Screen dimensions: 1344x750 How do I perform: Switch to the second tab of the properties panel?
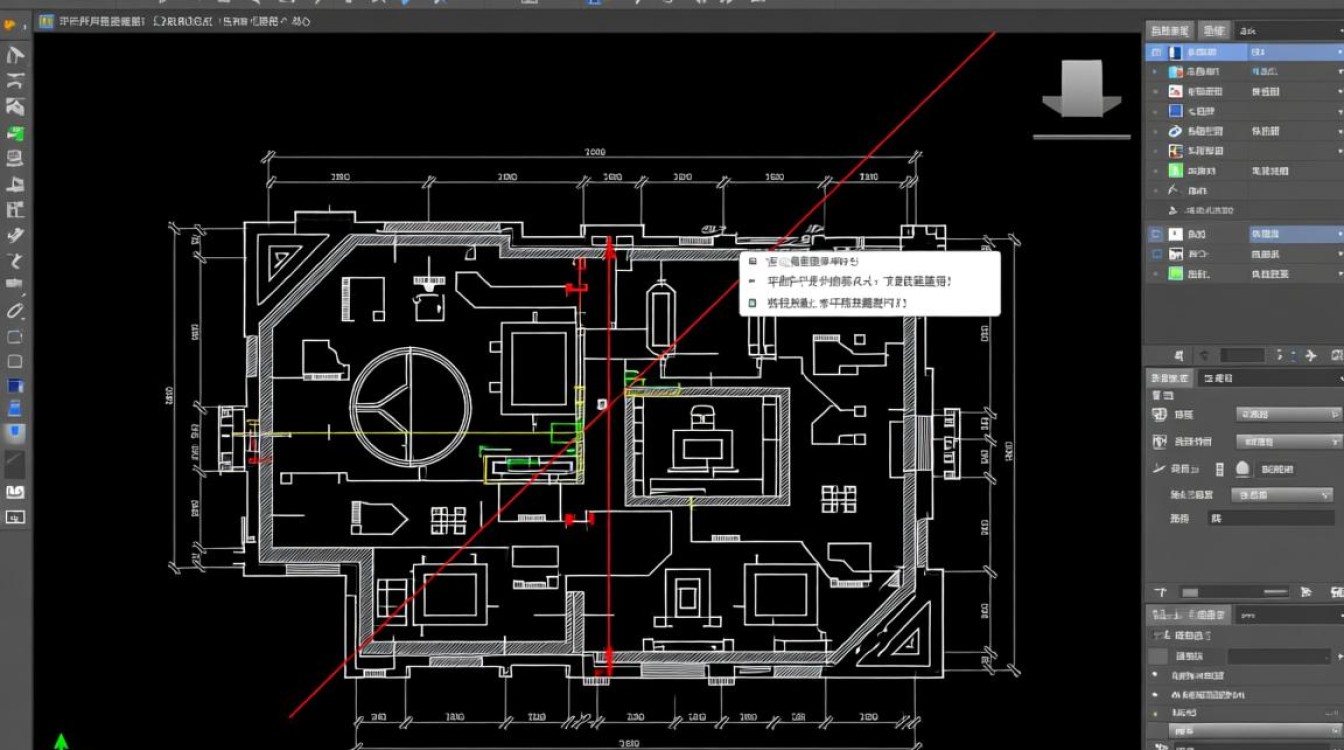coord(1219,378)
